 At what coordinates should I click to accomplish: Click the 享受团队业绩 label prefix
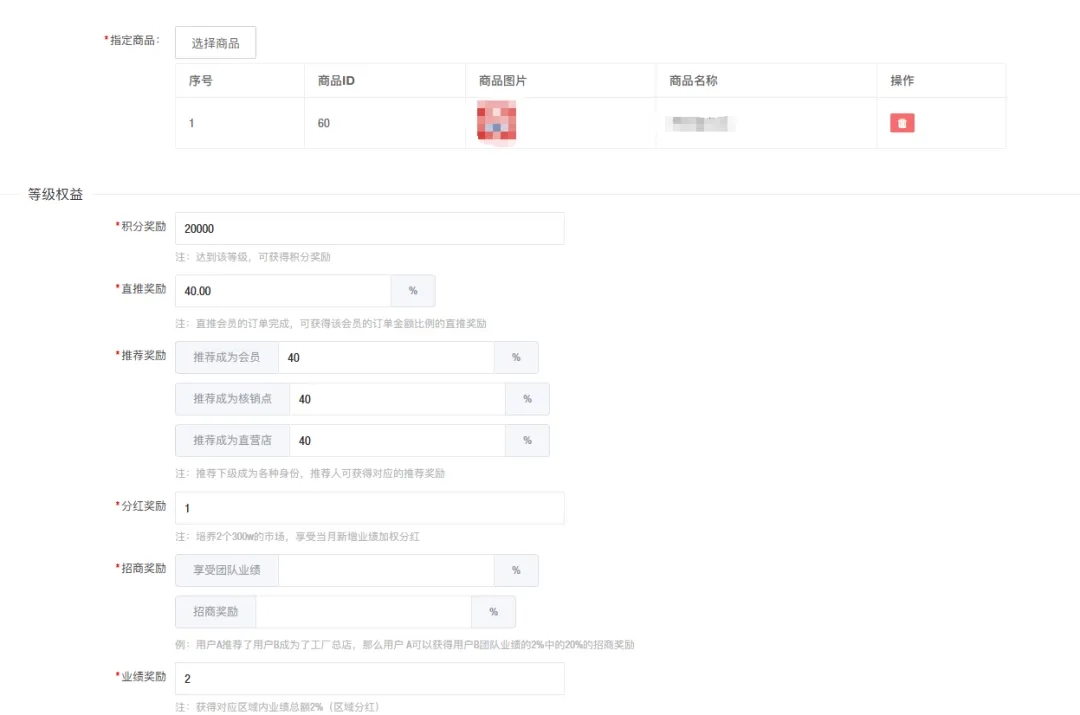[x=226, y=570]
